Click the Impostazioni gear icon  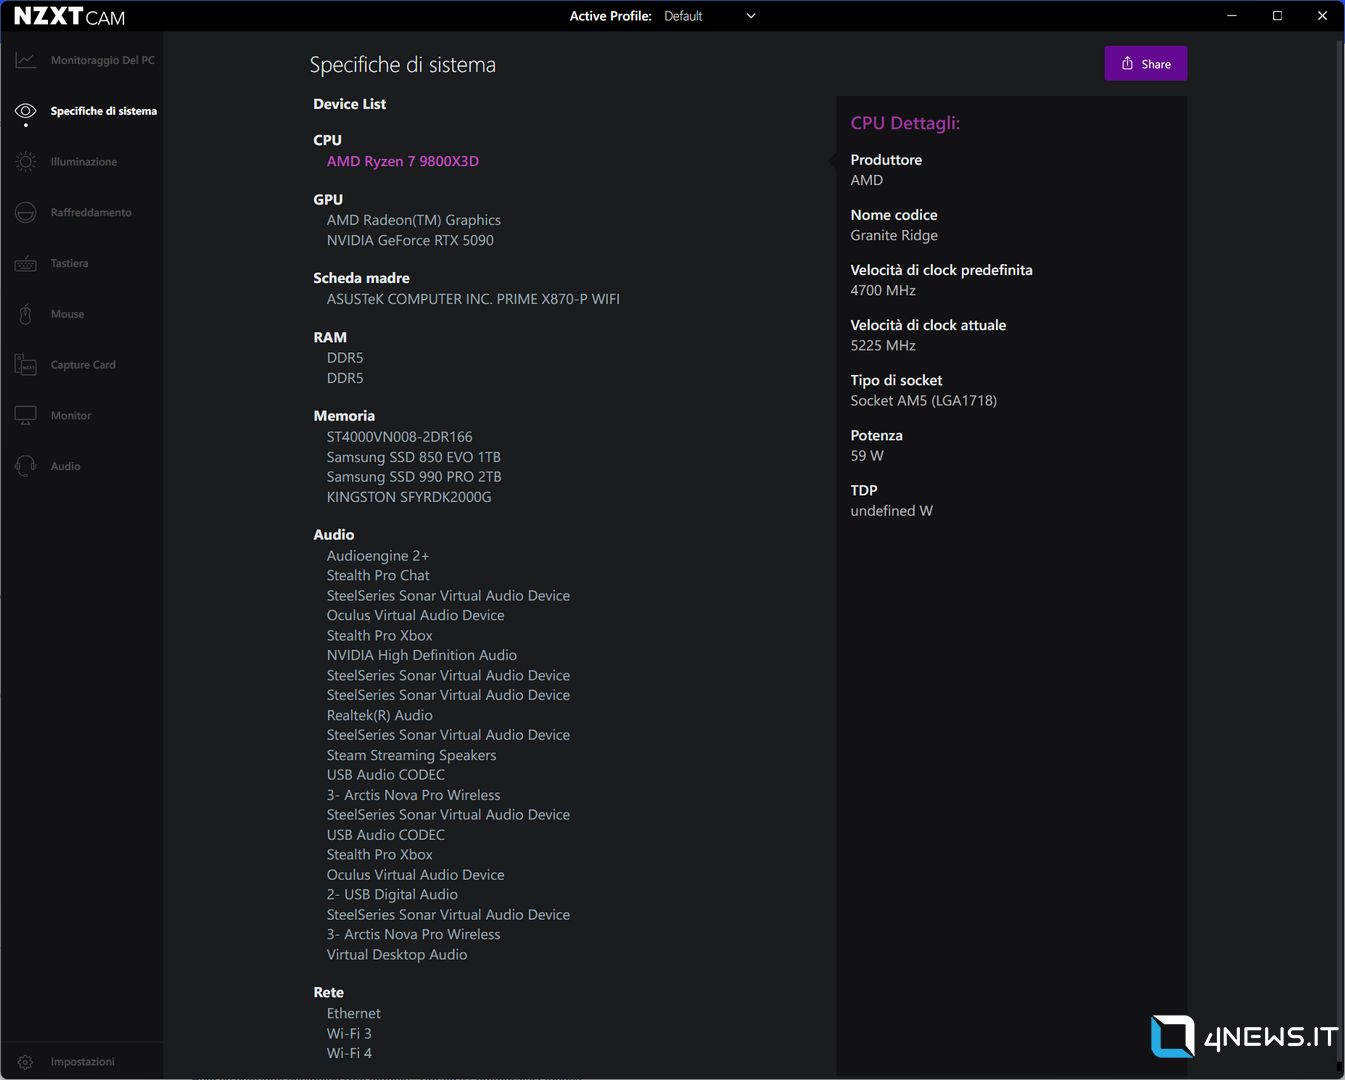point(26,1062)
